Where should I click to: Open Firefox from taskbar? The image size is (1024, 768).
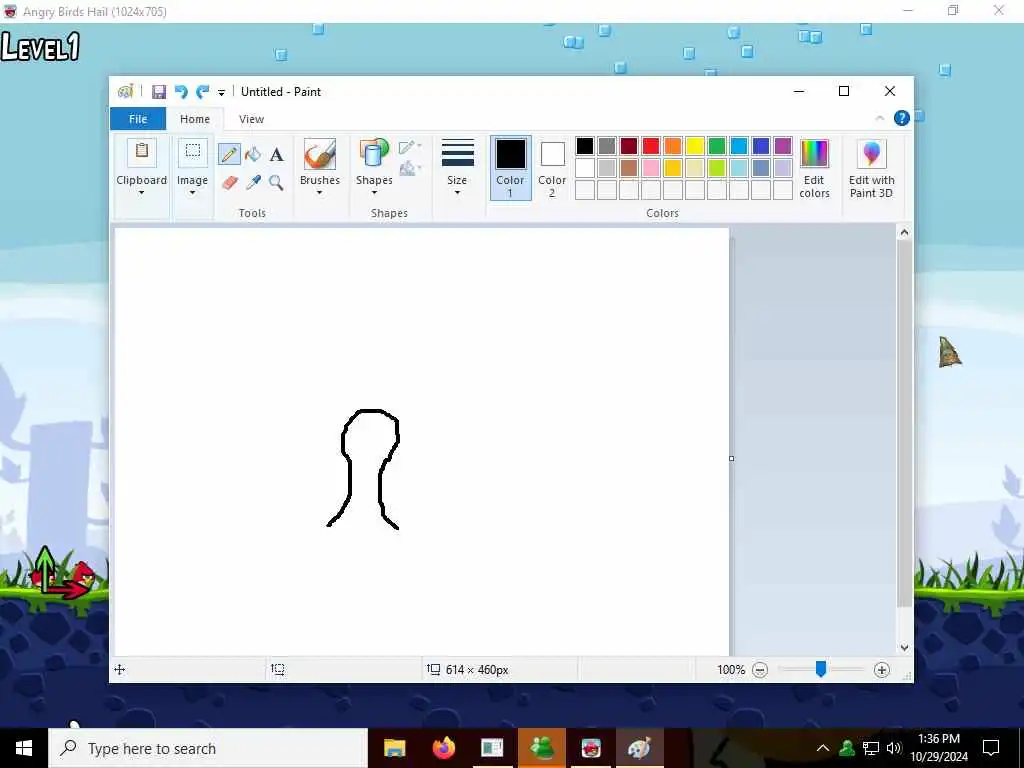point(443,748)
